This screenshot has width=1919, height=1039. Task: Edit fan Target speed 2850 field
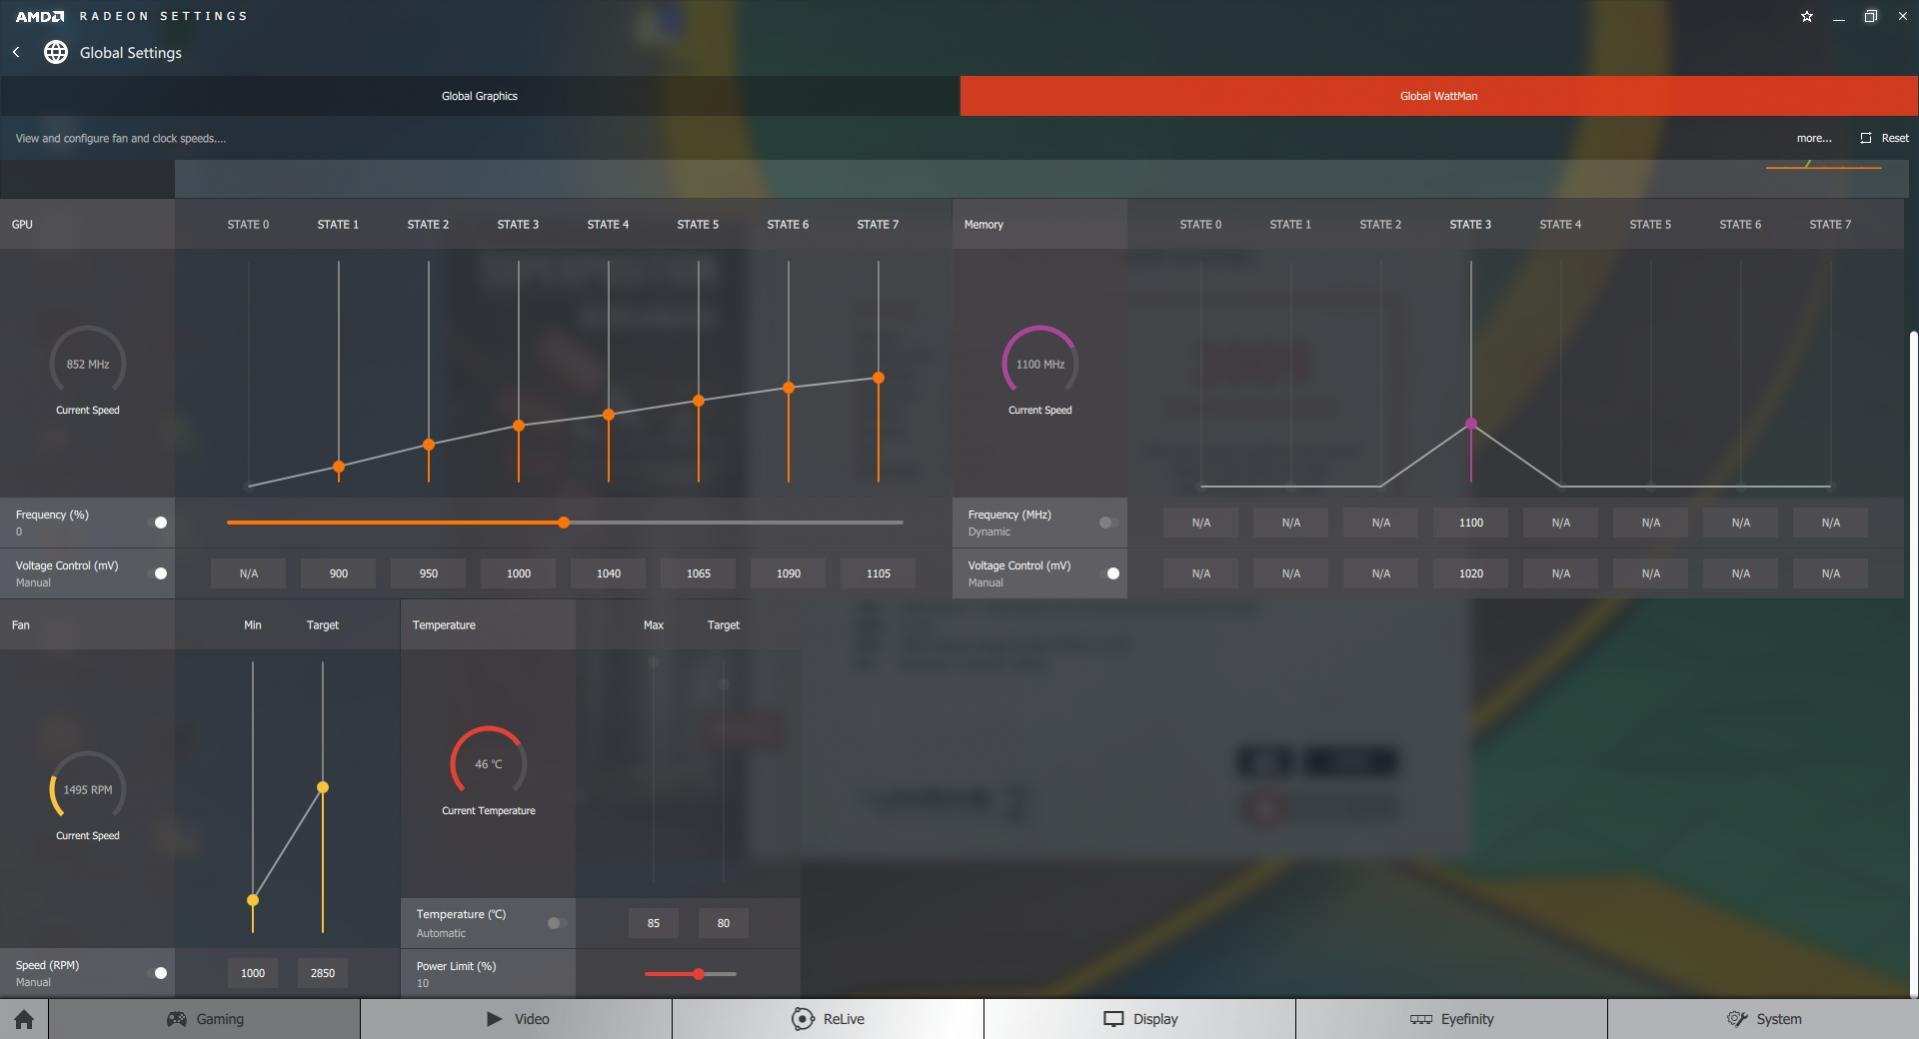coord(322,973)
